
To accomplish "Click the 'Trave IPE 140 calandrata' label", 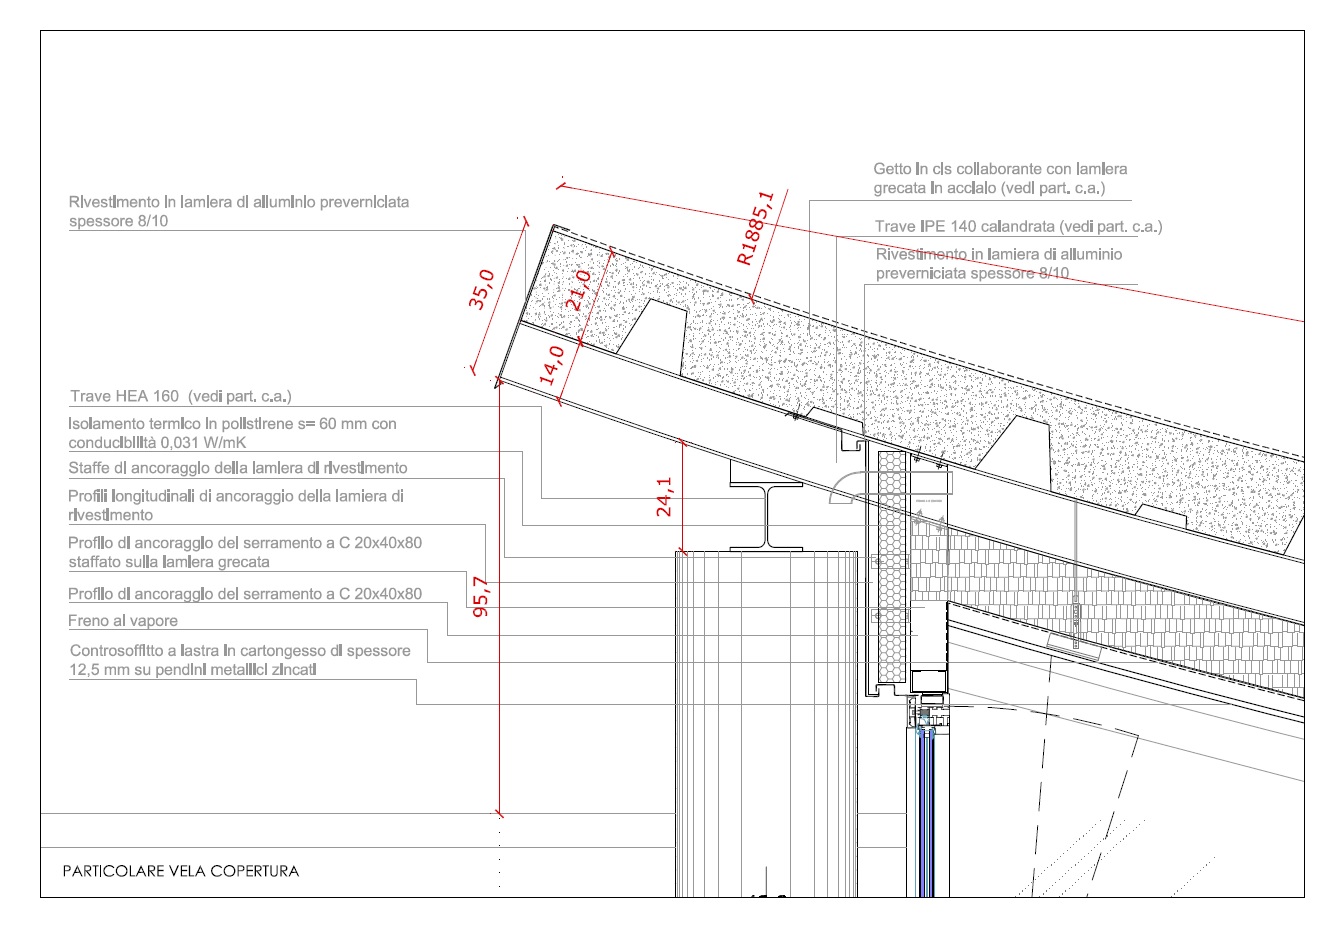I will tap(1018, 227).
